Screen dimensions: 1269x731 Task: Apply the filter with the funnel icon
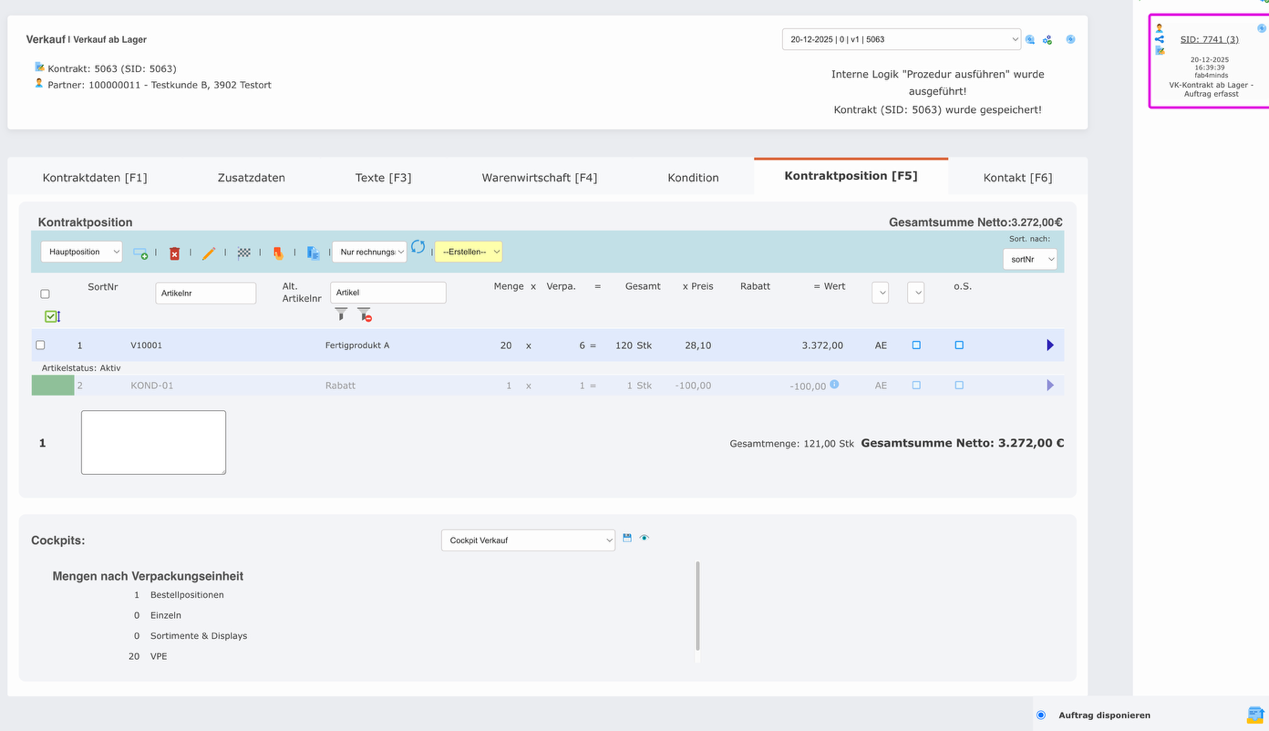pos(341,315)
